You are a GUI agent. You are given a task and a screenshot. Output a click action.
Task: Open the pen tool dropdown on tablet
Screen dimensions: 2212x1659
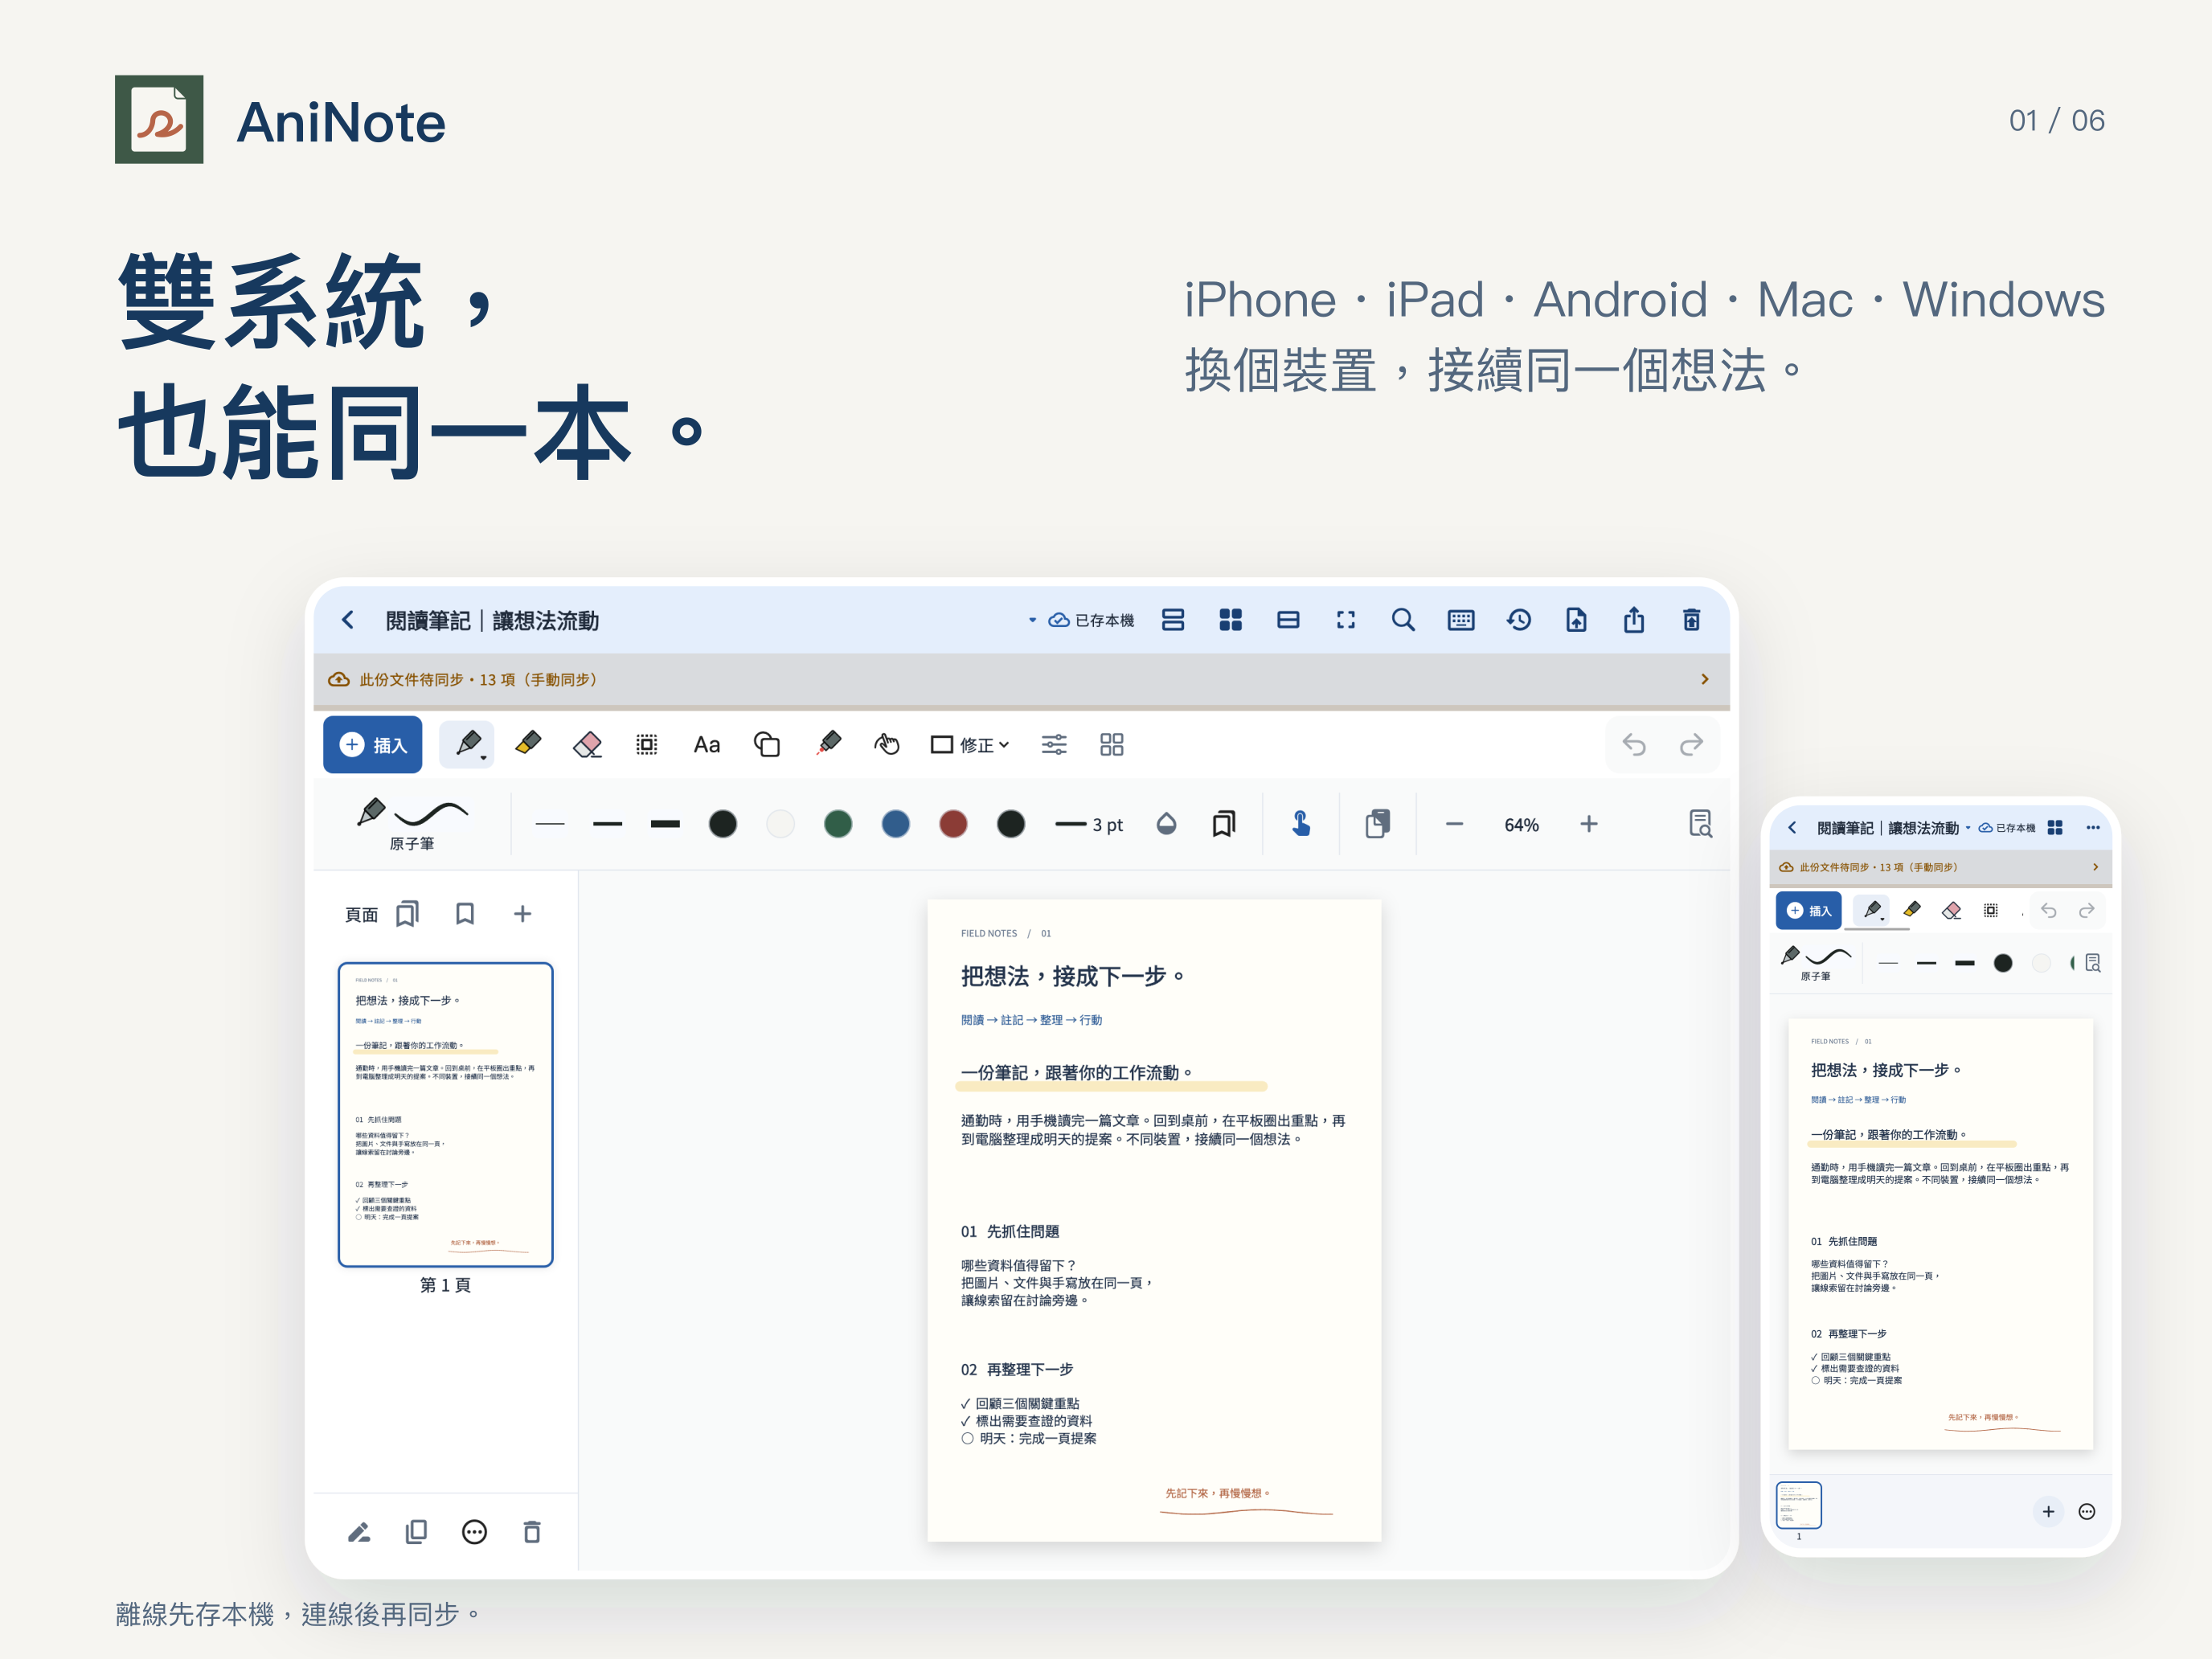(x=468, y=744)
